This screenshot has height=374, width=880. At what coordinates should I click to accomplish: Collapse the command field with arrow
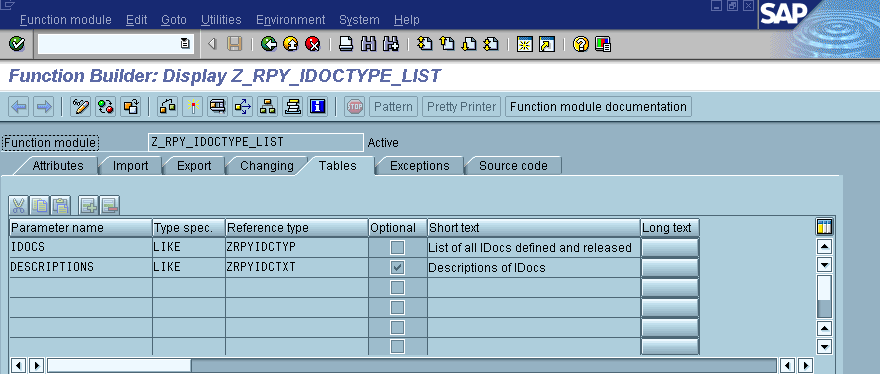(212, 44)
